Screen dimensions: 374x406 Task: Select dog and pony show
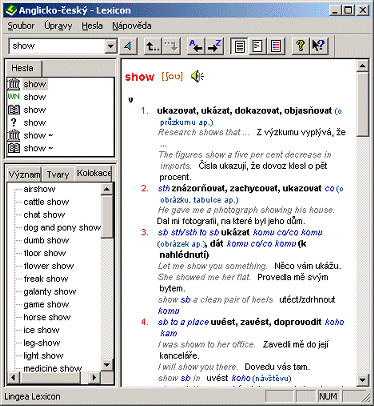(x=62, y=227)
